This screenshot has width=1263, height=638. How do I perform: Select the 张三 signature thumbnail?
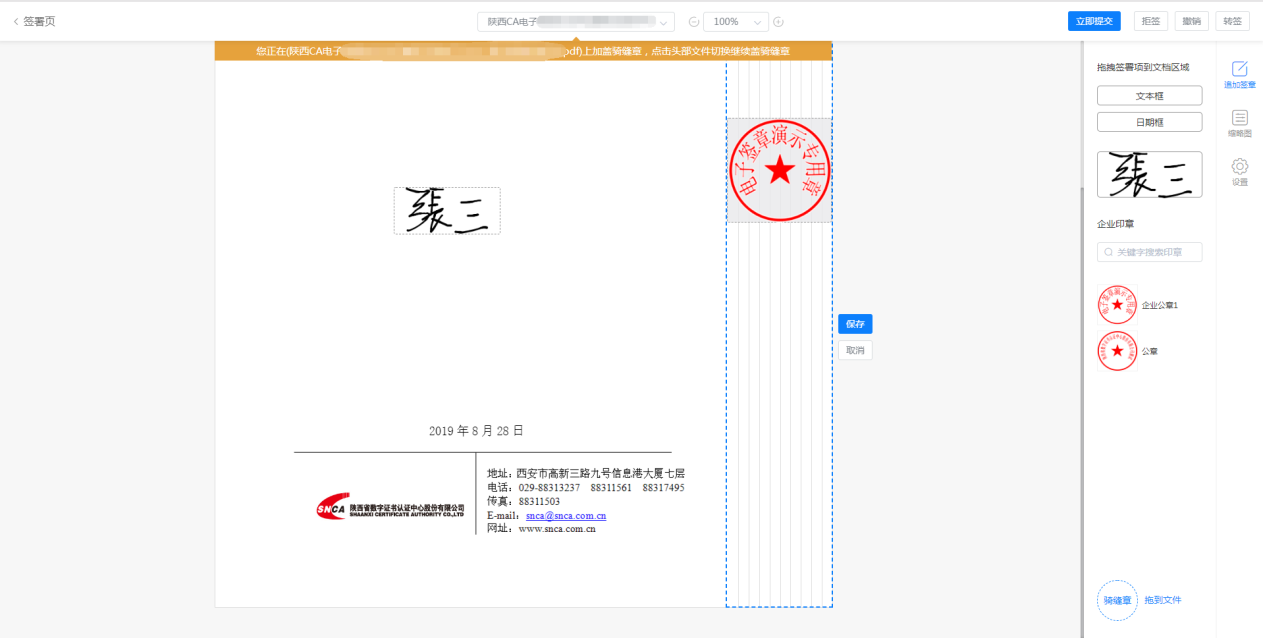pos(1149,174)
